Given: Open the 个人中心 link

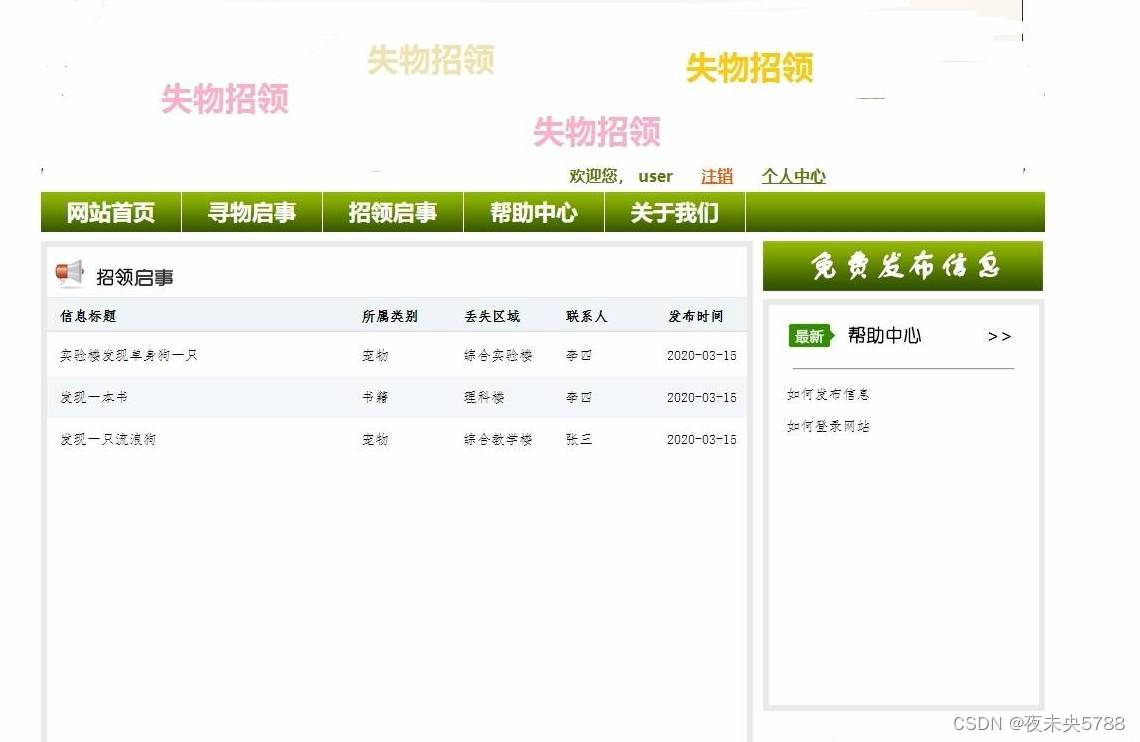Looking at the screenshot, I should point(793,176).
